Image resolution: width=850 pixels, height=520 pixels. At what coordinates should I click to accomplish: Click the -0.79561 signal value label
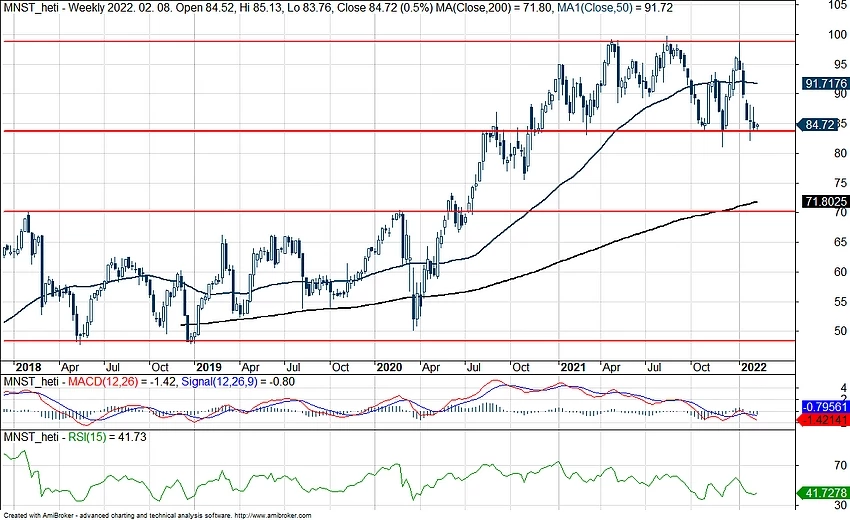pos(825,407)
